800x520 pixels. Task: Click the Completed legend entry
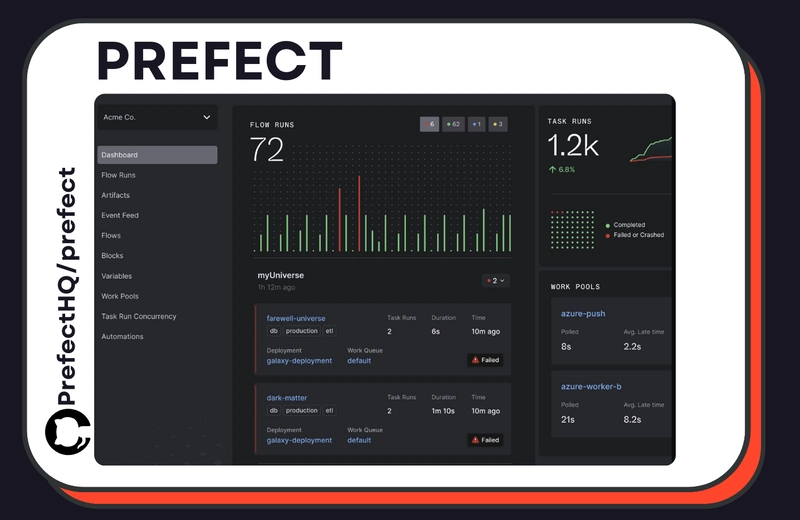tap(626, 225)
